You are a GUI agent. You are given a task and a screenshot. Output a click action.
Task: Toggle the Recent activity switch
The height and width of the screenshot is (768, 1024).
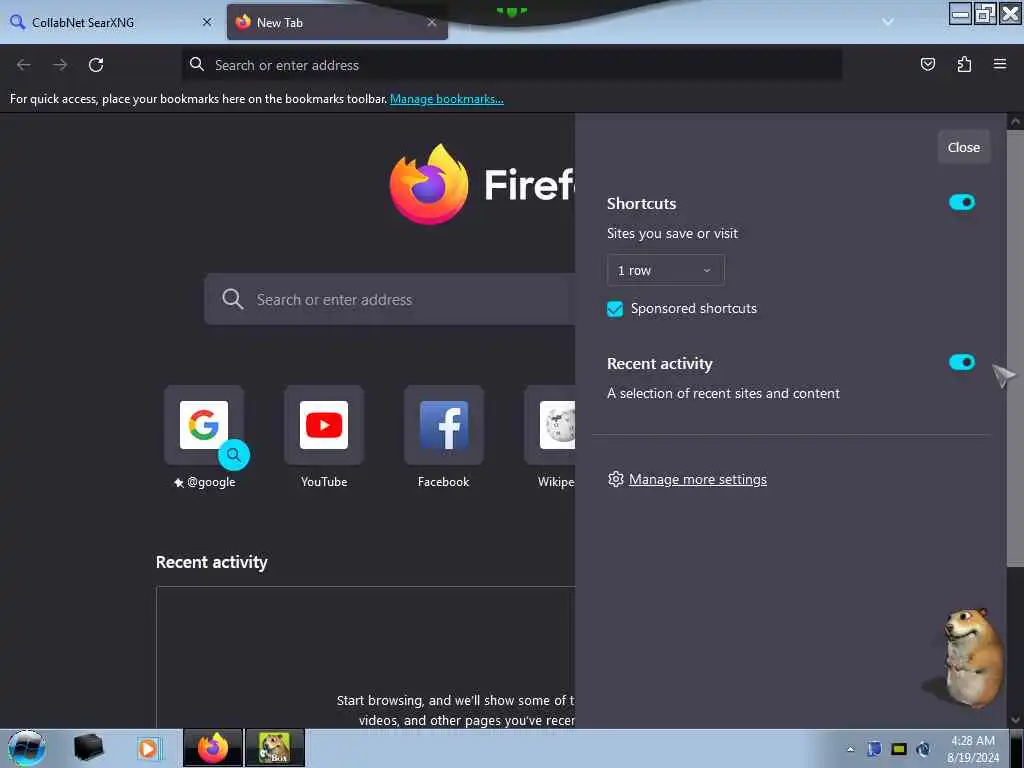961,362
